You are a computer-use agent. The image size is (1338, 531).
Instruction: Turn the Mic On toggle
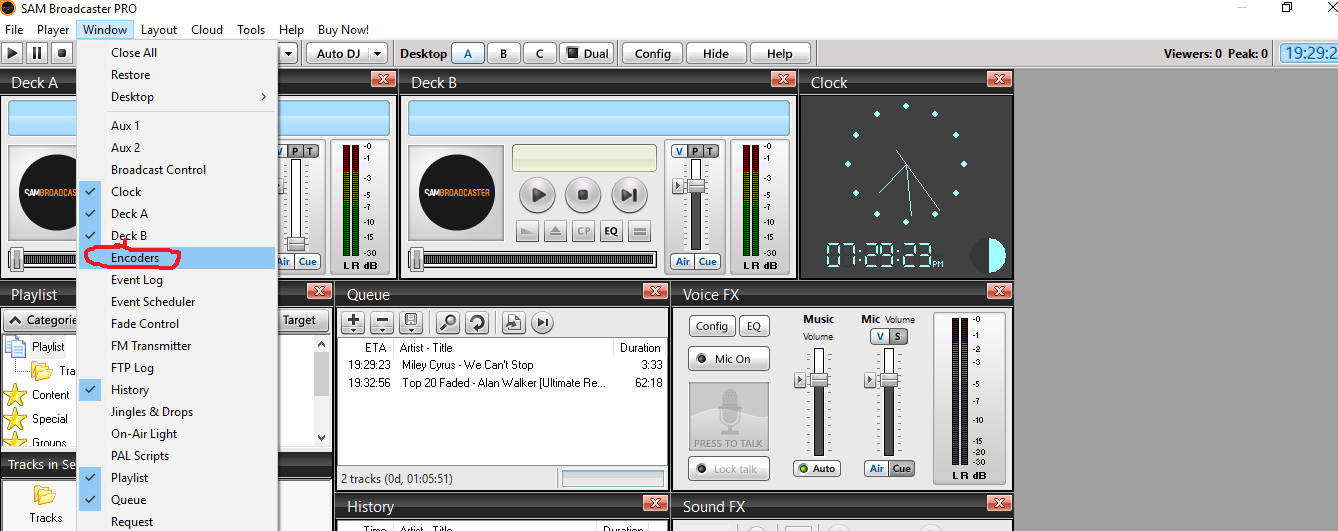click(x=728, y=359)
